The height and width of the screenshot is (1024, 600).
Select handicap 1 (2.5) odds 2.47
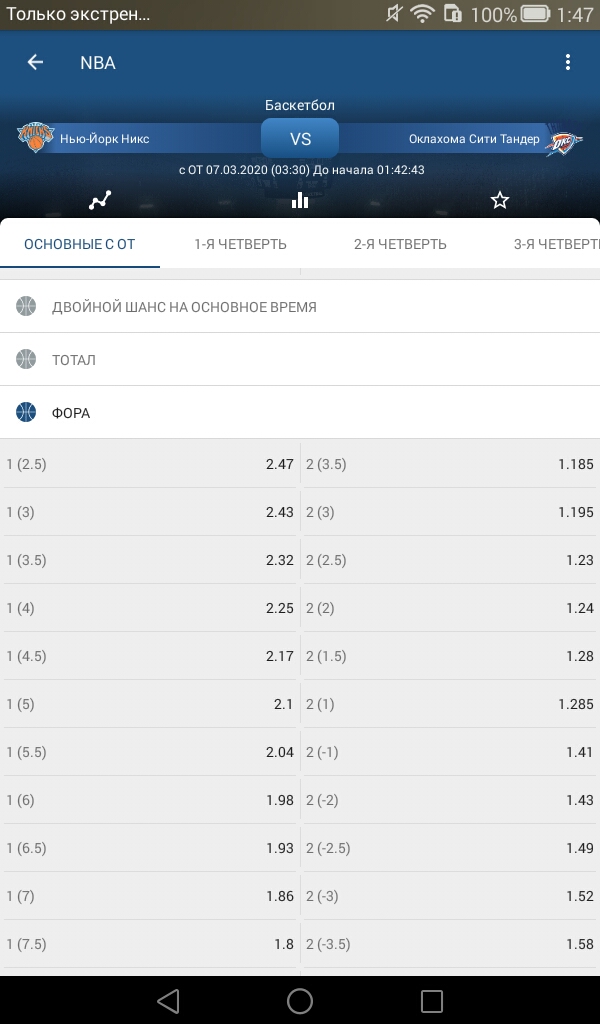150,464
